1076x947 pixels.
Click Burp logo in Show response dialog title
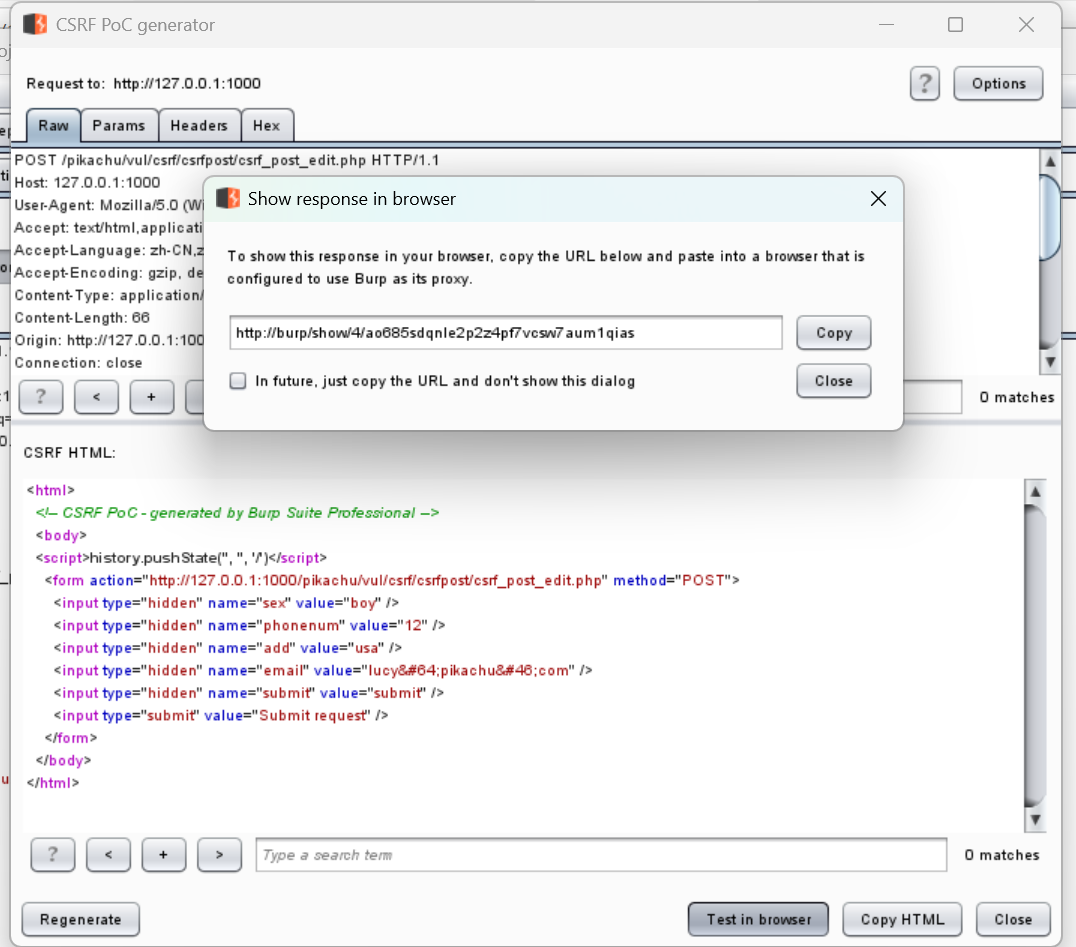[x=228, y=198]
